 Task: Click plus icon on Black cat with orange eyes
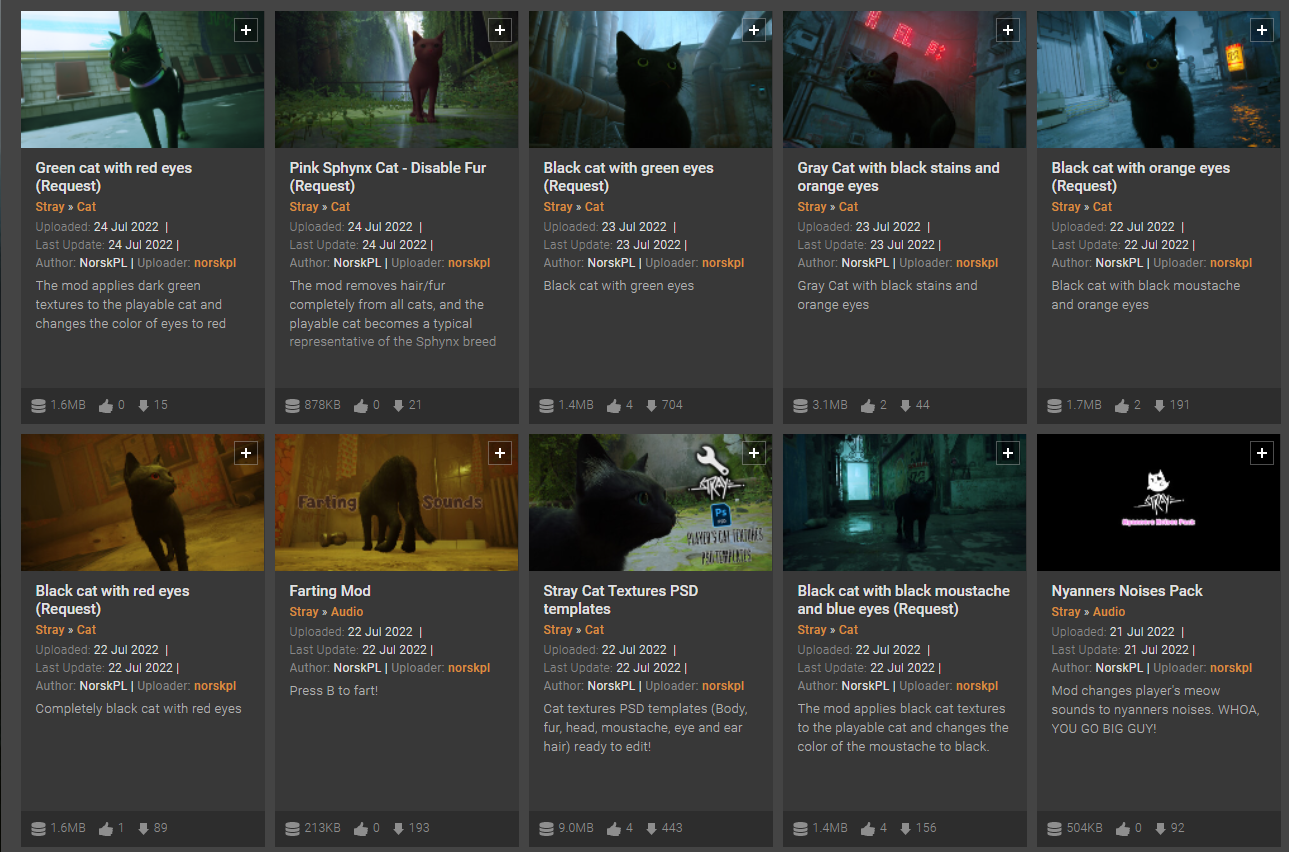pyautogui.click(x=1262, y=30)
